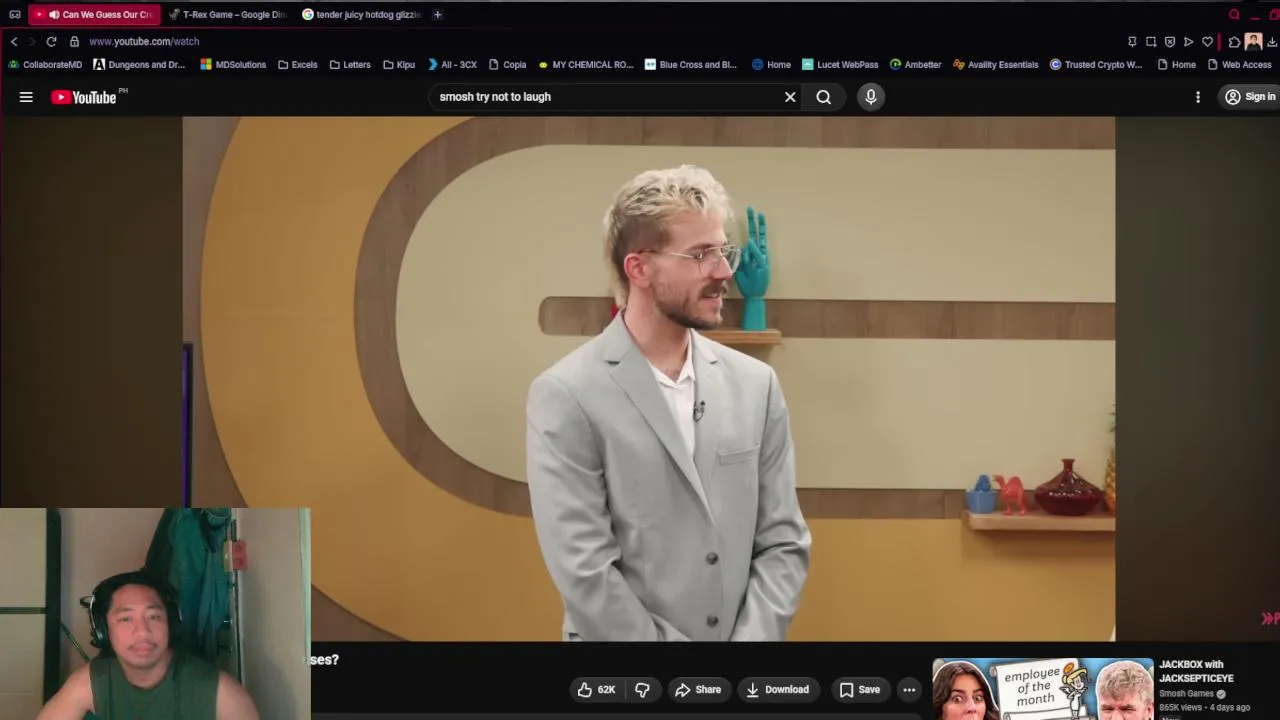Focus the www.youtube.com/watch address bar
The width and height of the screenshot is (1280, 720).
[x=144, y=41]
